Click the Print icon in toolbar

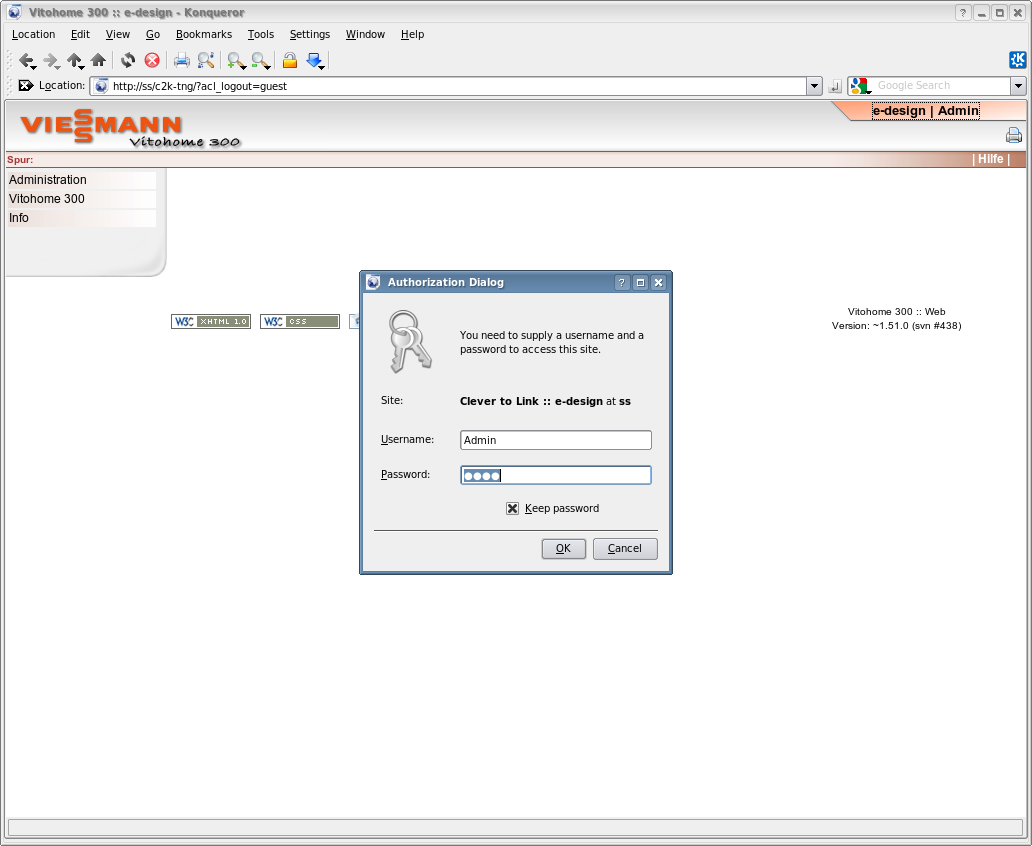click(181, 61)
